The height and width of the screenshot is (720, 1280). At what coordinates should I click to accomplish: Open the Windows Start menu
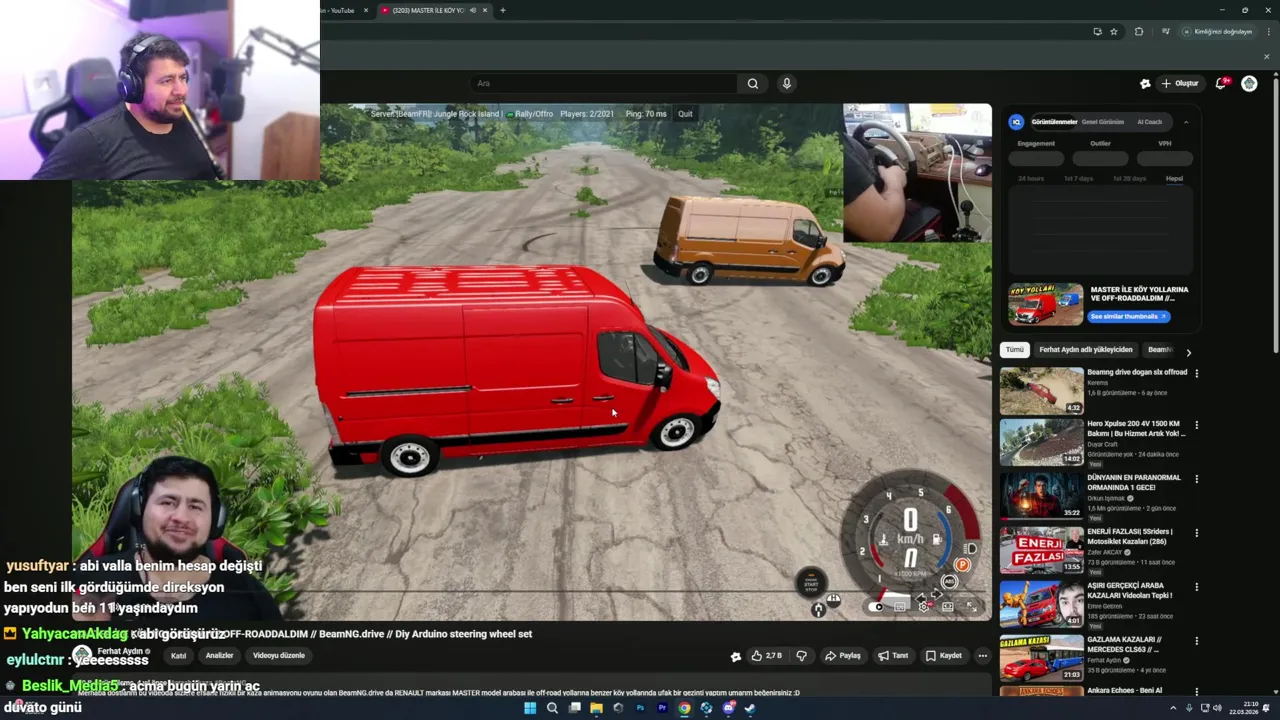[530, 708]
